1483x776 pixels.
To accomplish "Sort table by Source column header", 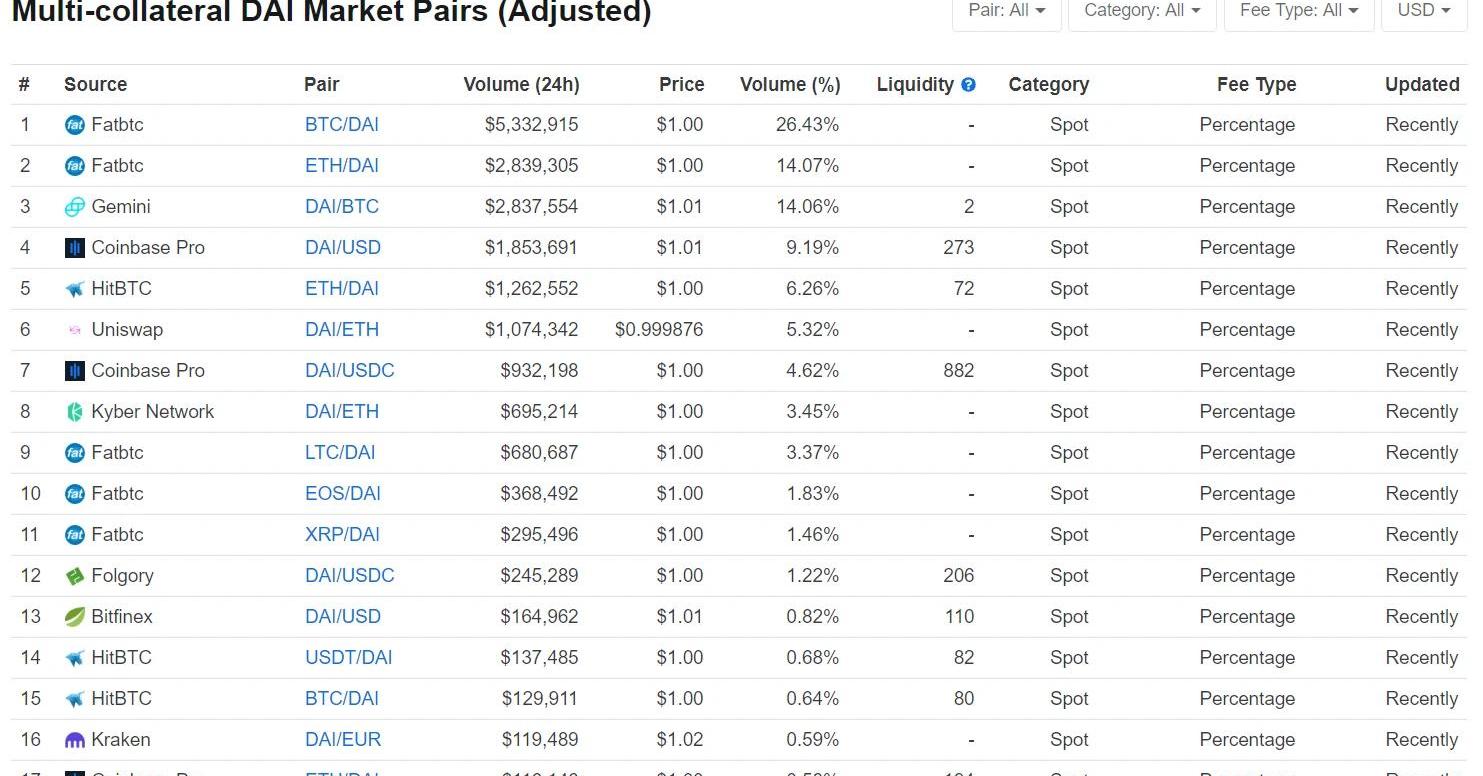I will [95, 85].
